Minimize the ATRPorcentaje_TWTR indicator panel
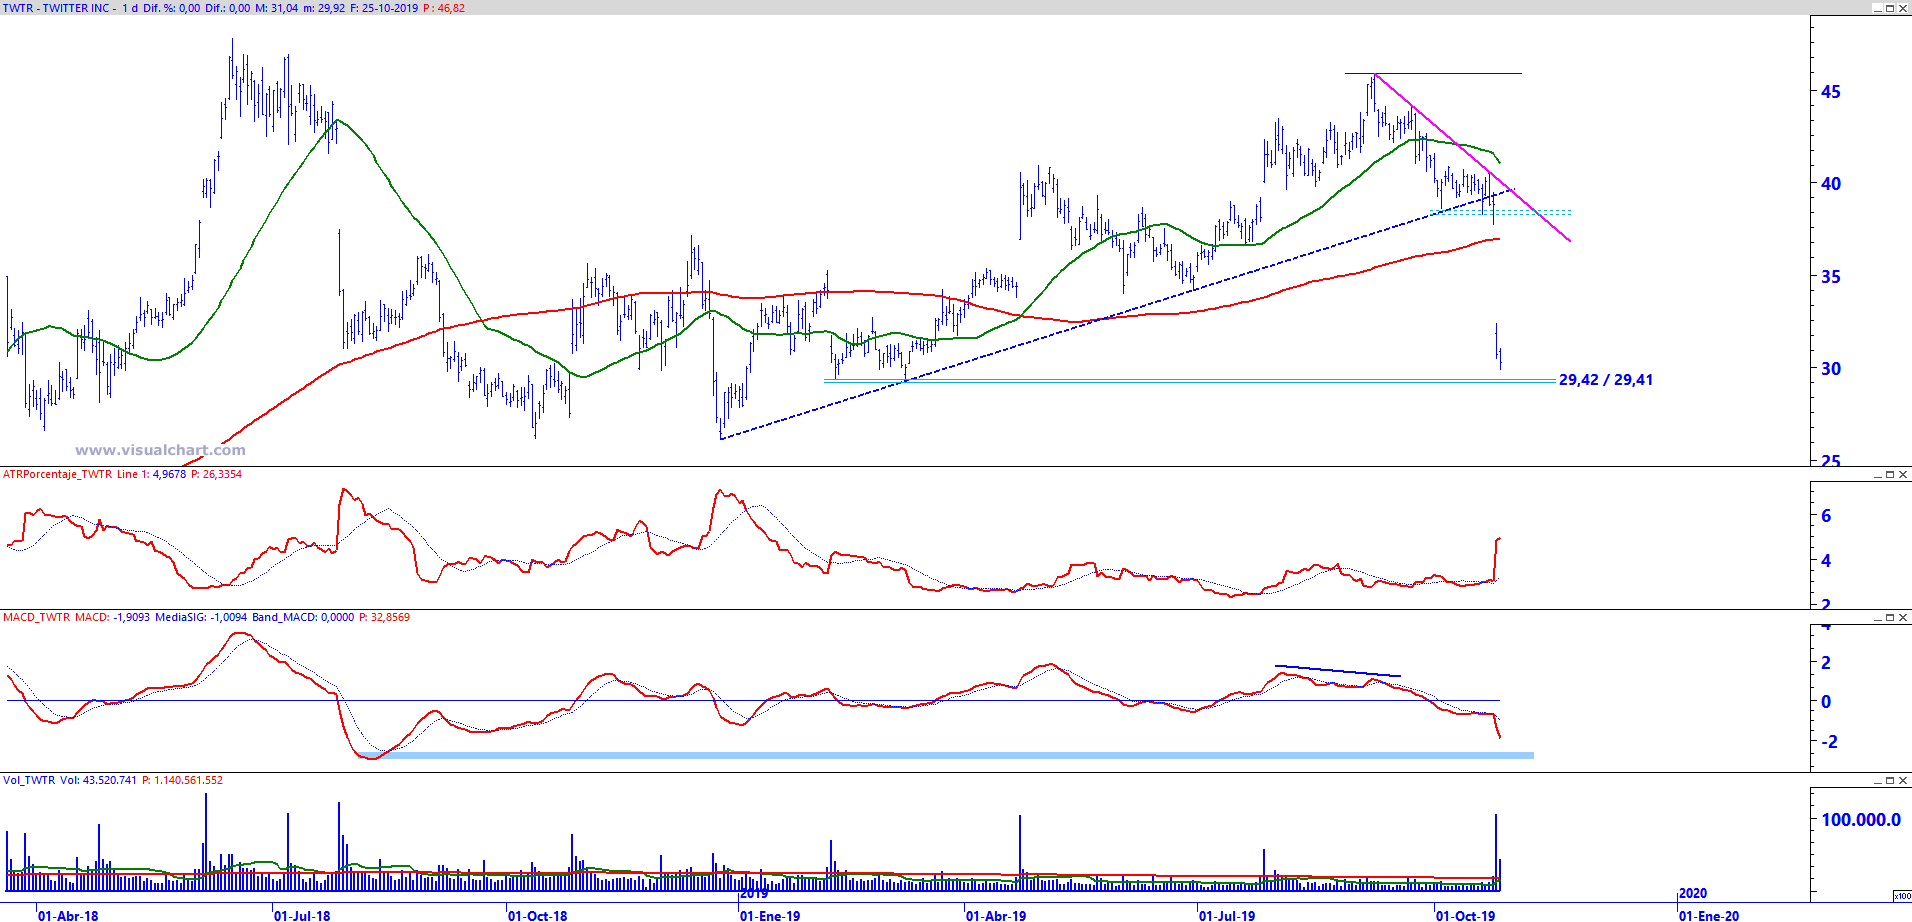 tap(1878, 475)
